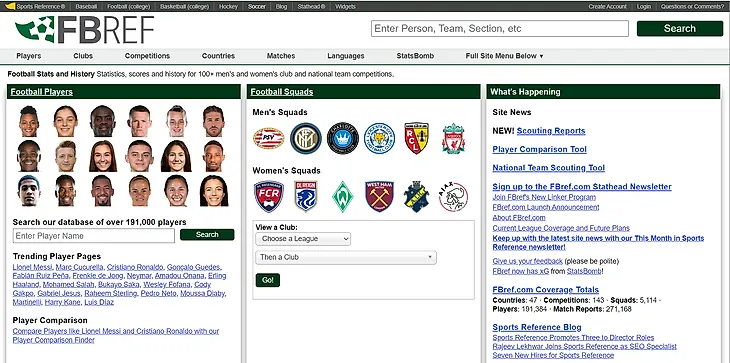
Task: Open the Languages menu
Action: pos(346,56)
